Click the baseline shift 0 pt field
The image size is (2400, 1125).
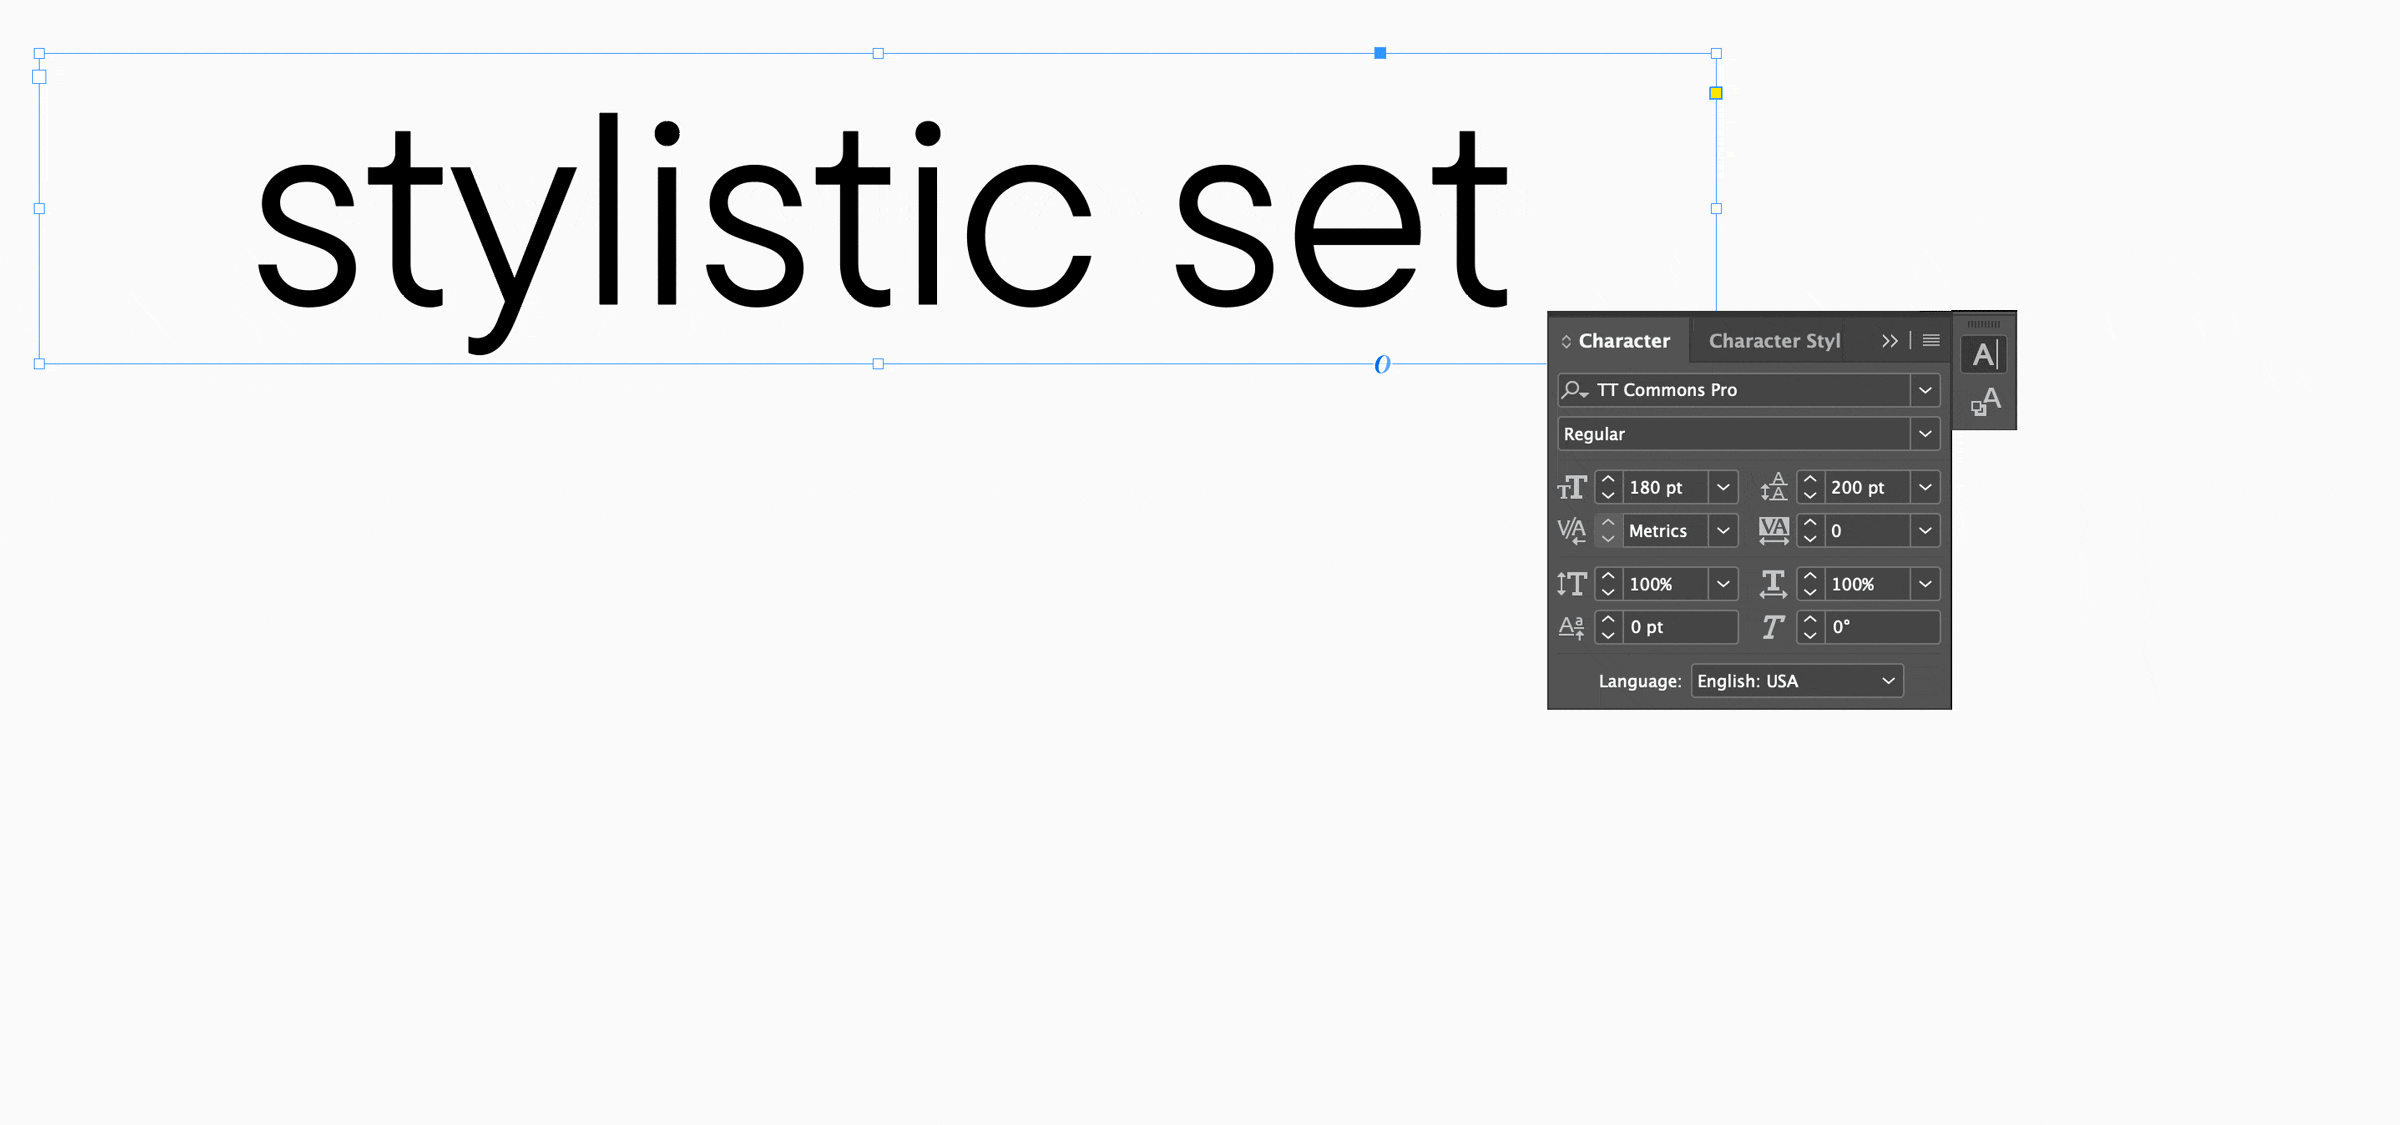pos(1681,627)
